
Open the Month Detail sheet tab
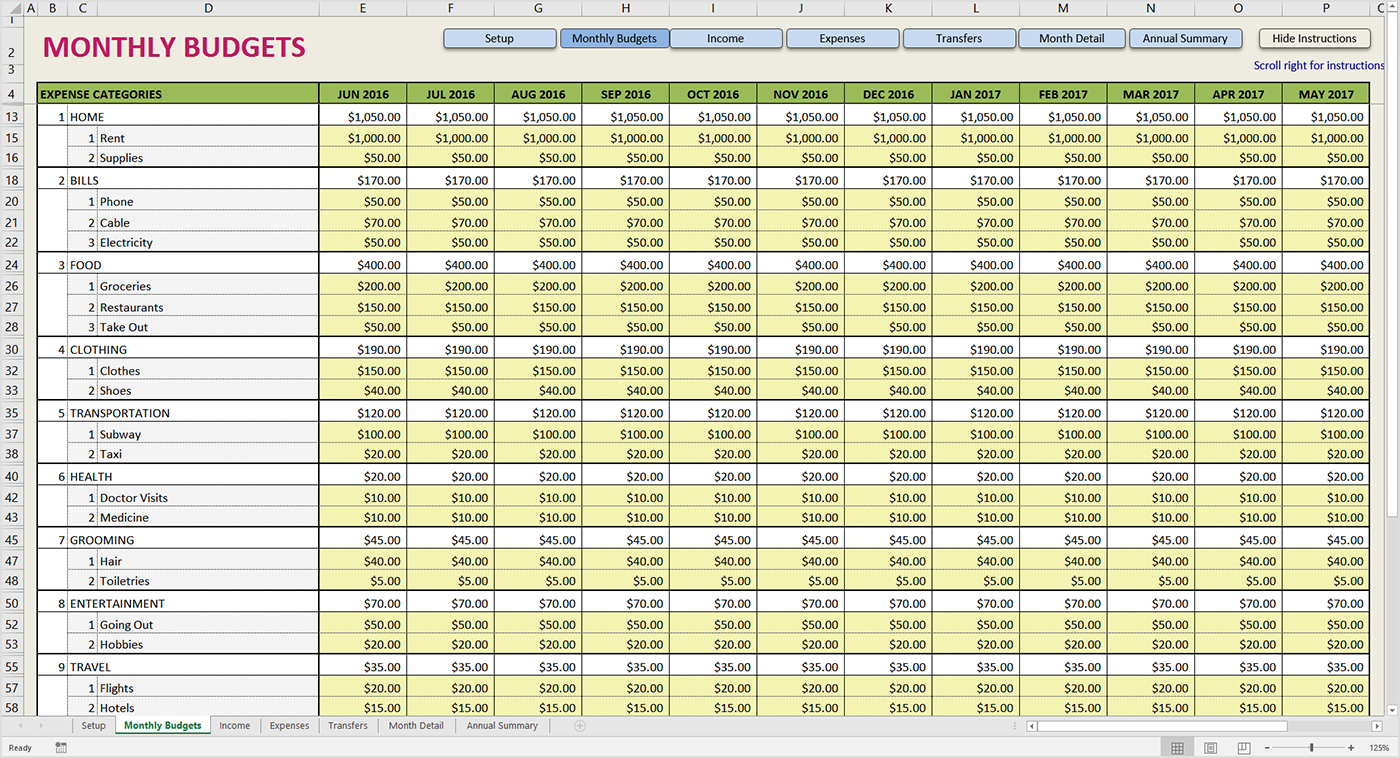tap(416, 726)
